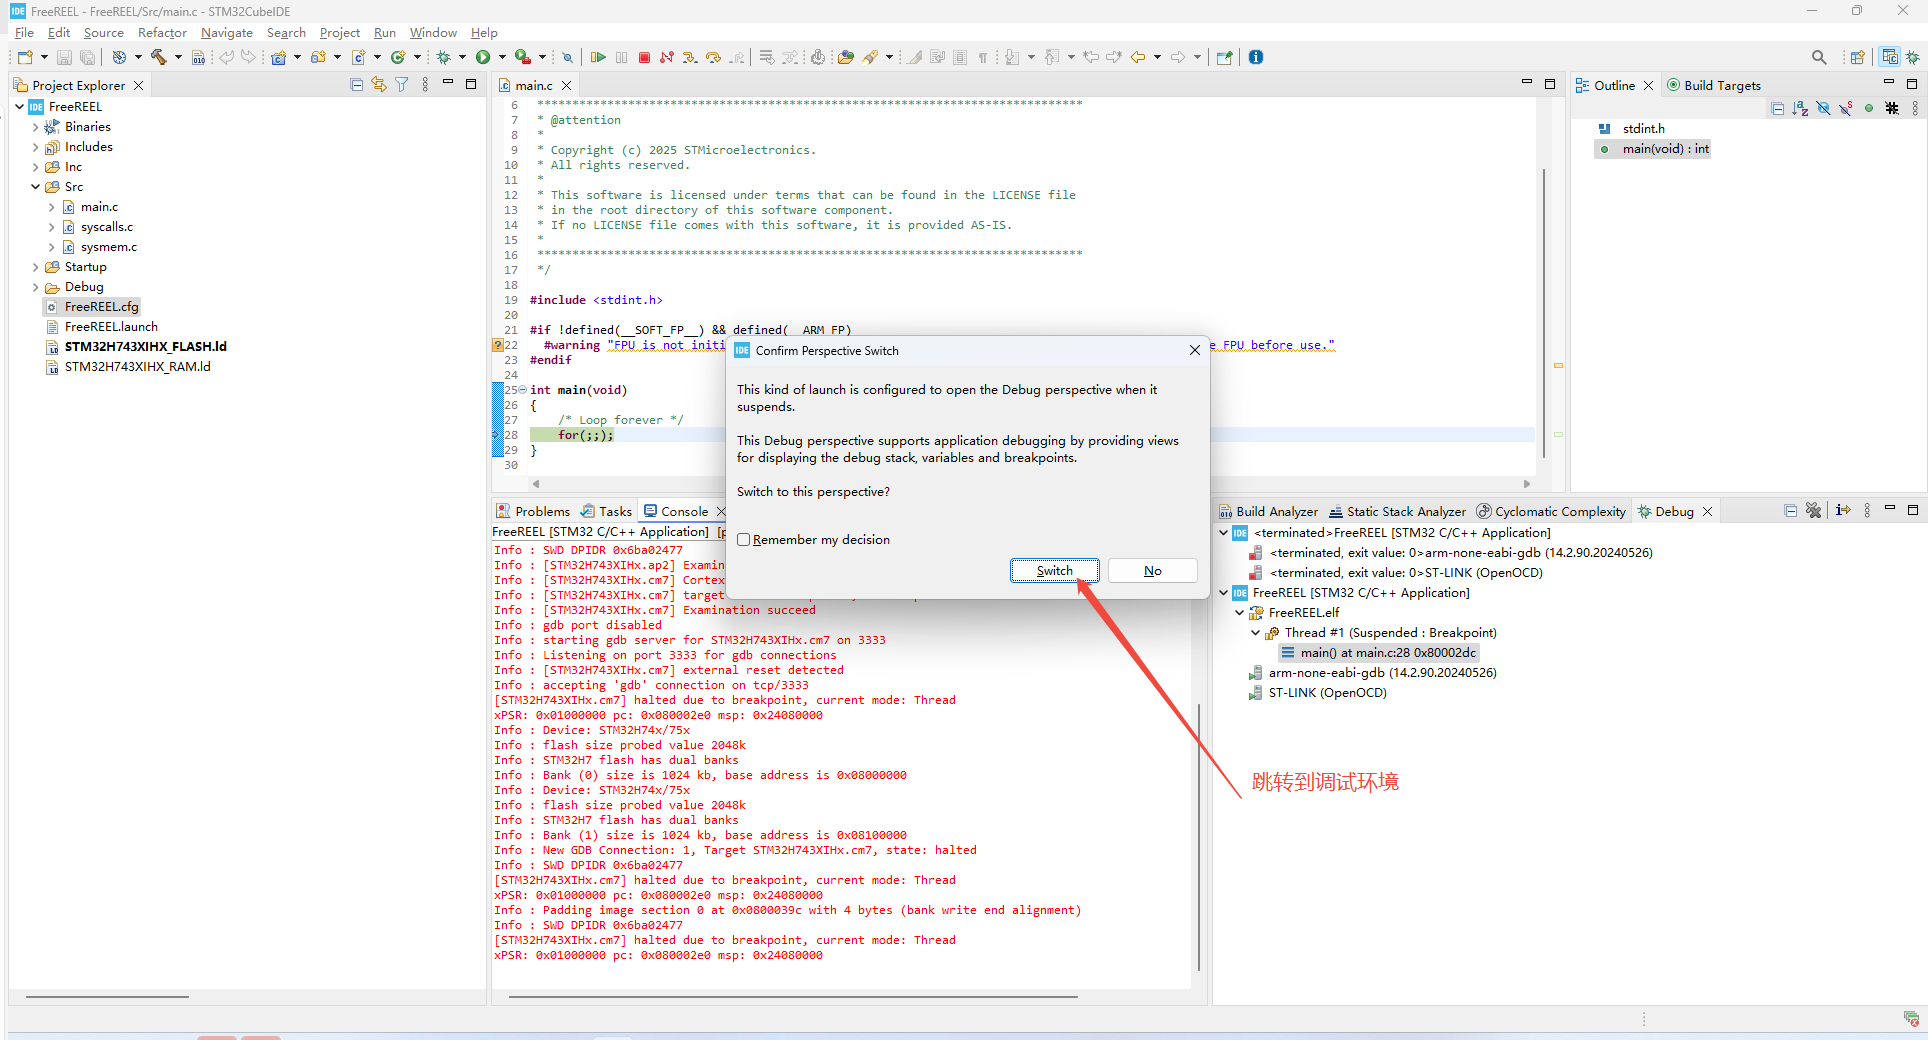Collapse the Src folder in Project Explorer
The width and height of the screenshot is (1928, 1040).
click(x=36, y=187)
